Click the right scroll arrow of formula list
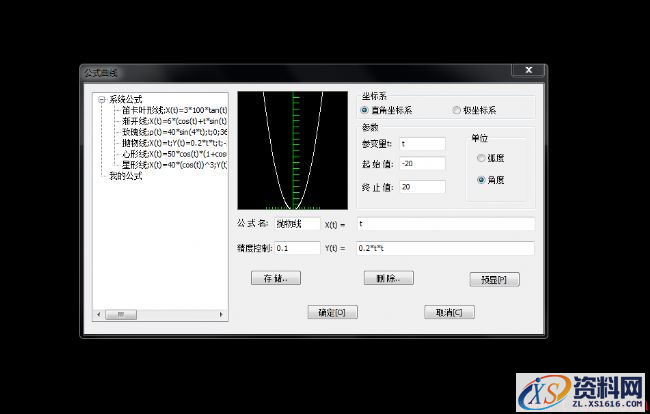The image size is (650, 414). 221,315
